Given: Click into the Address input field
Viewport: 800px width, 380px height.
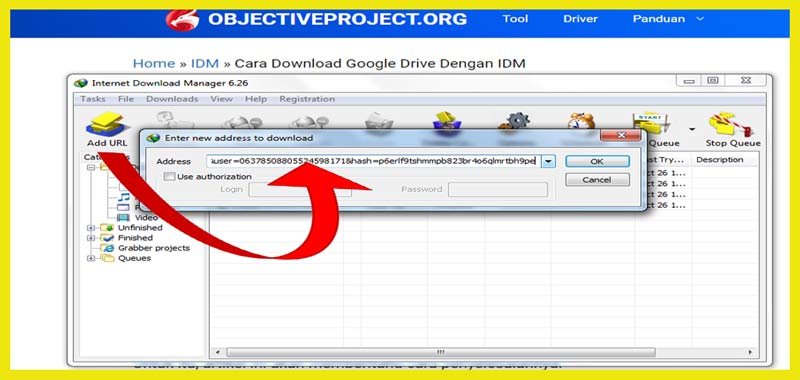Looking at the screenshot, I should point(373,162).
